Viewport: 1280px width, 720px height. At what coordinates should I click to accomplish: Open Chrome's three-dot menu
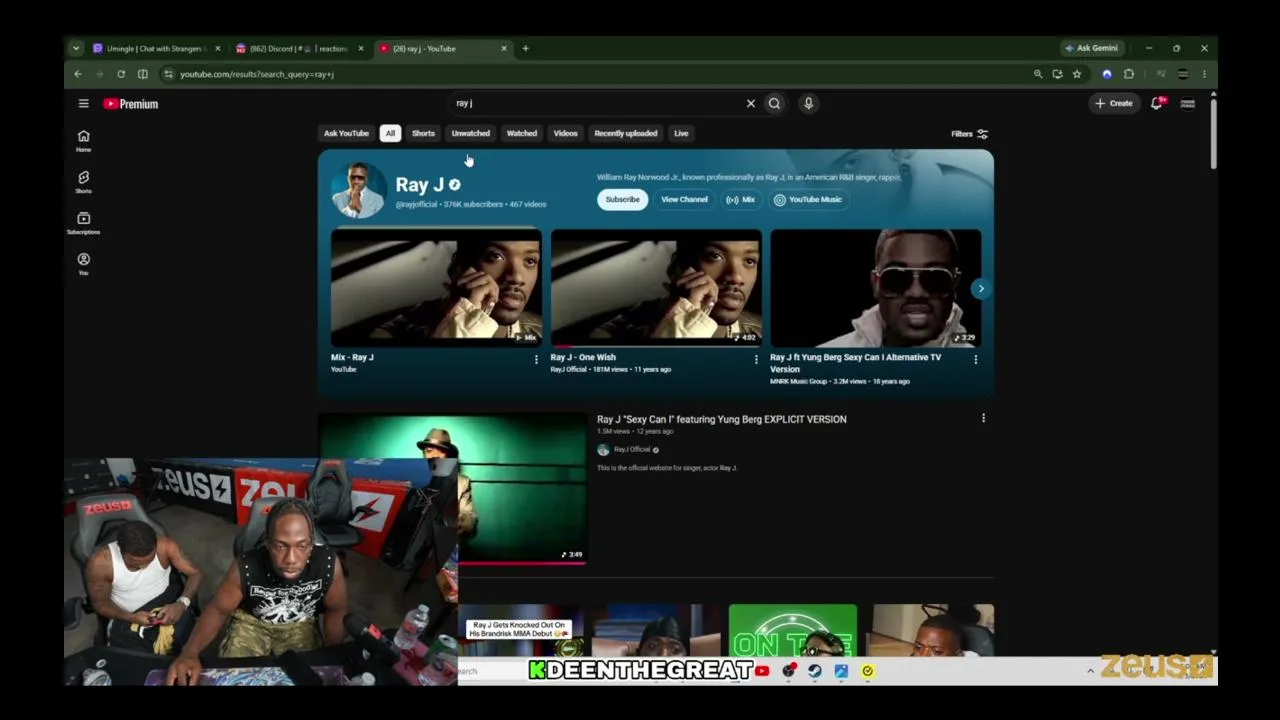1204,74
